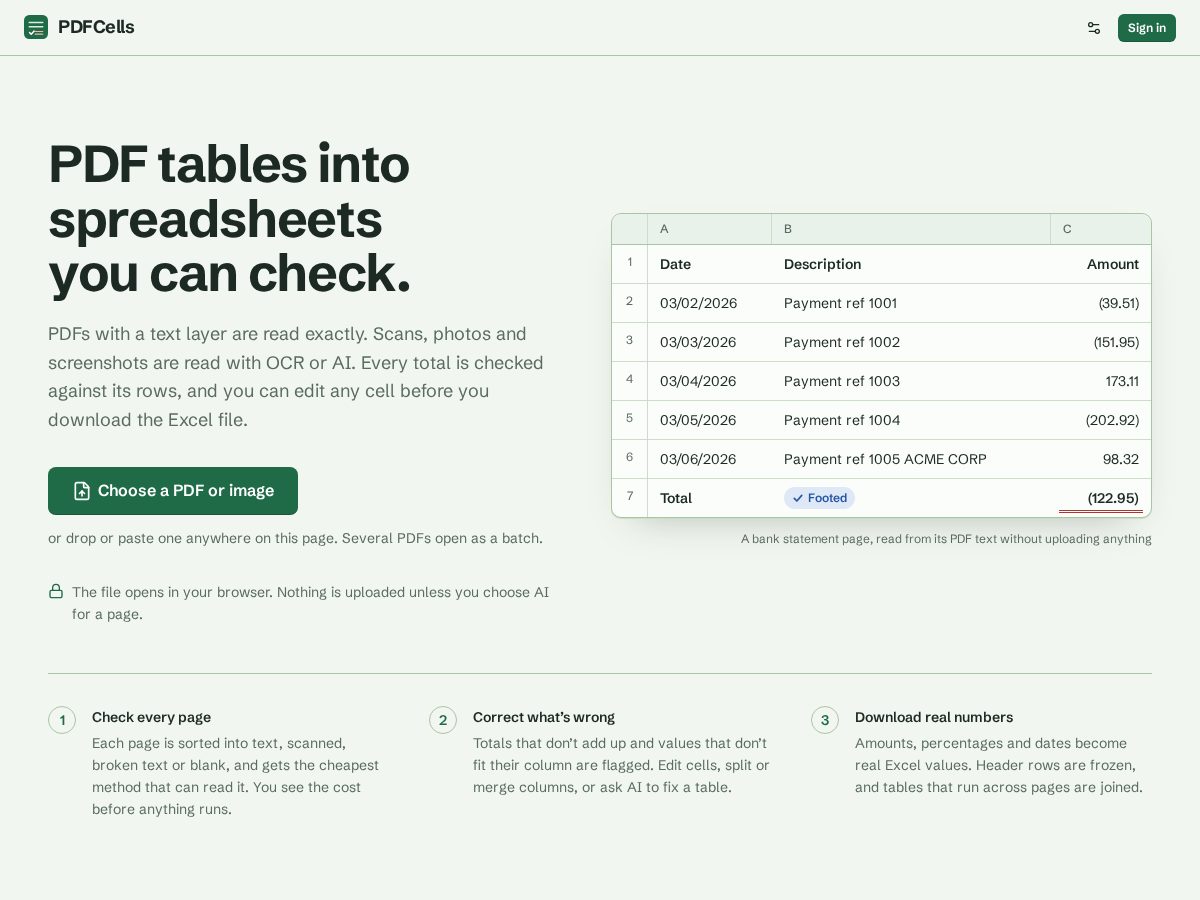The width and height of the screenshot is (1200, 900).
Task: Open the settings sliders icon
Action: coord(1094,28)
